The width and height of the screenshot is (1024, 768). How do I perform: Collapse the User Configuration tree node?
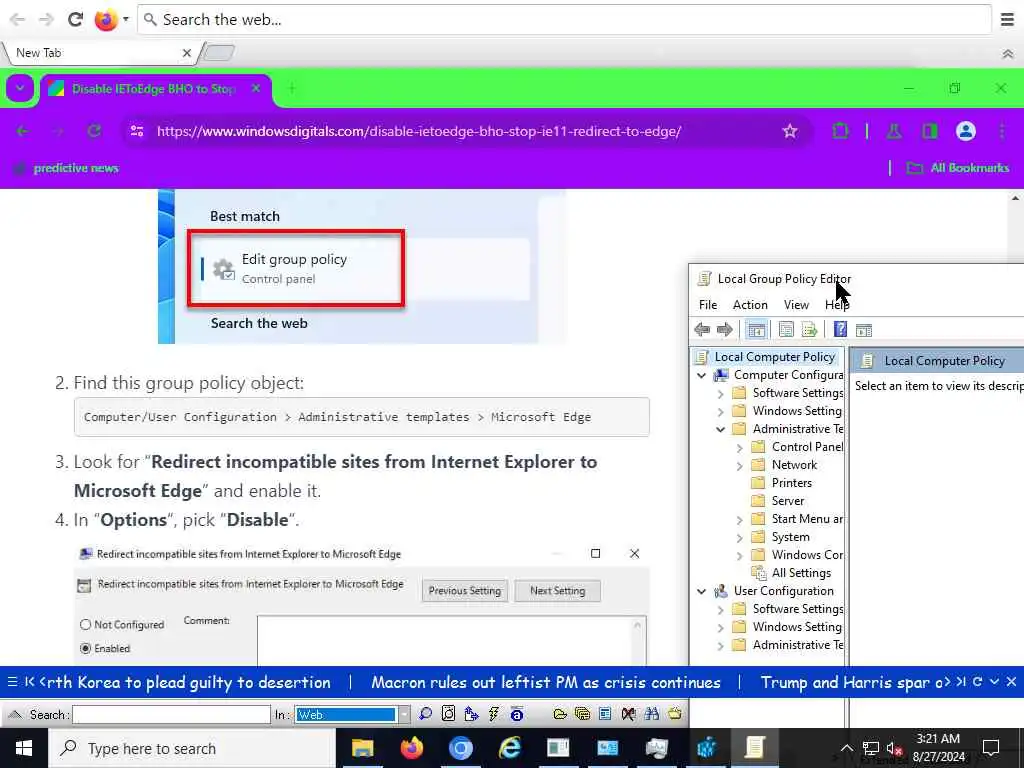(701, 591)
